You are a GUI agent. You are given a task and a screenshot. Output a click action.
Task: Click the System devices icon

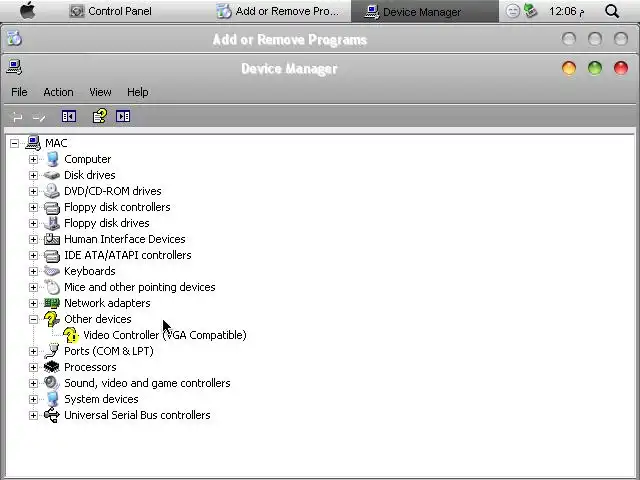tap(52, 399)
